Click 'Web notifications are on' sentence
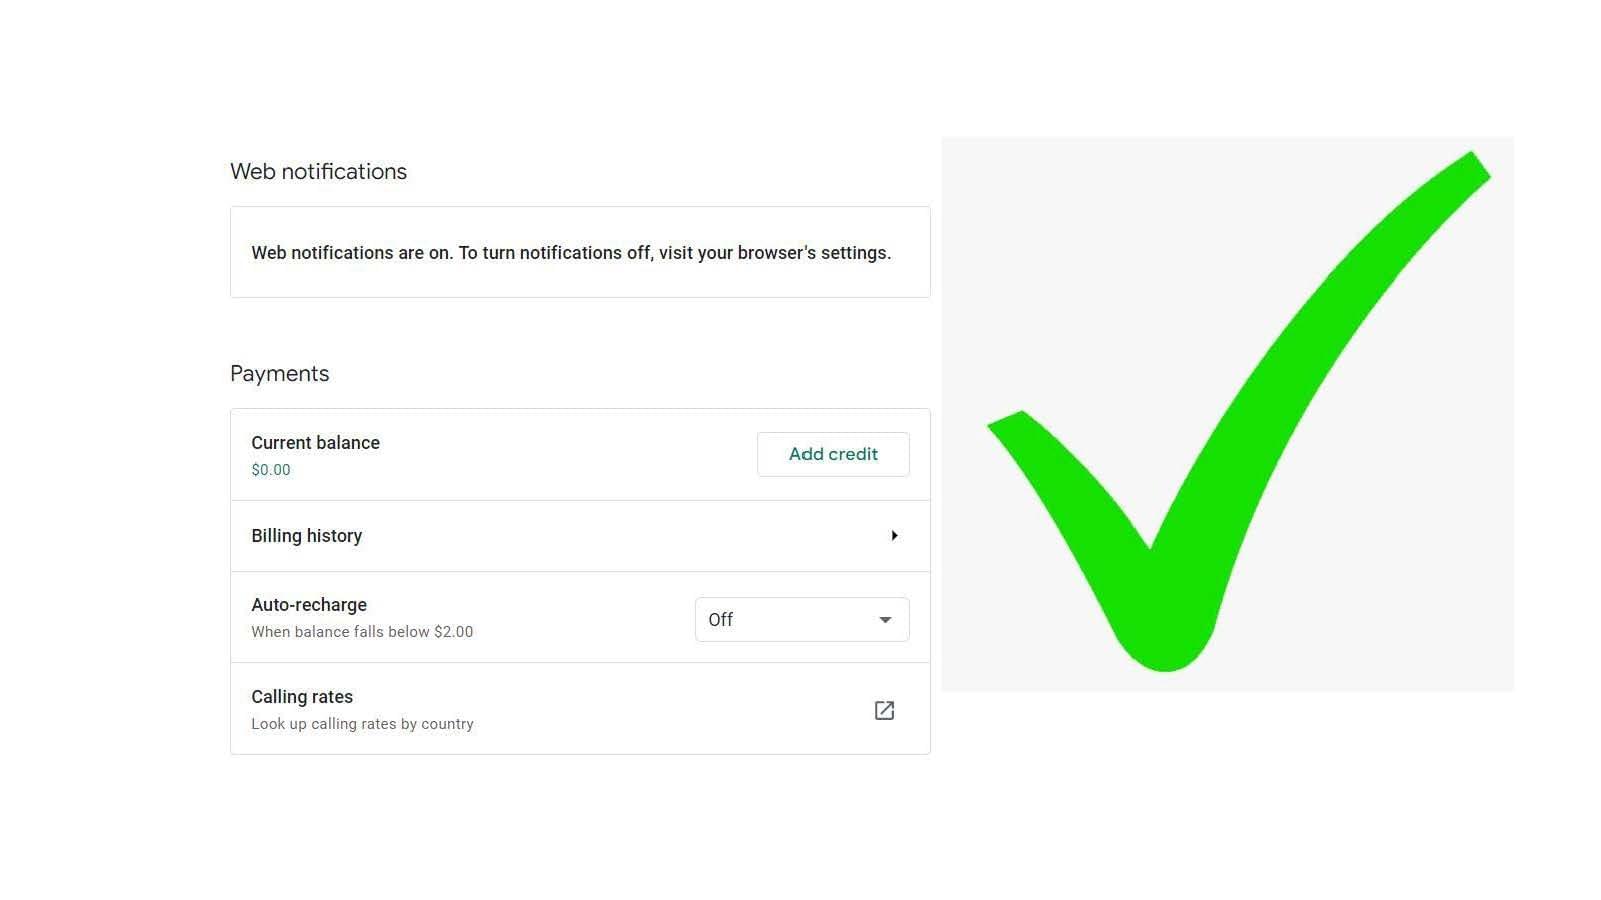1601x900 pixels. (x=351, y=253)
